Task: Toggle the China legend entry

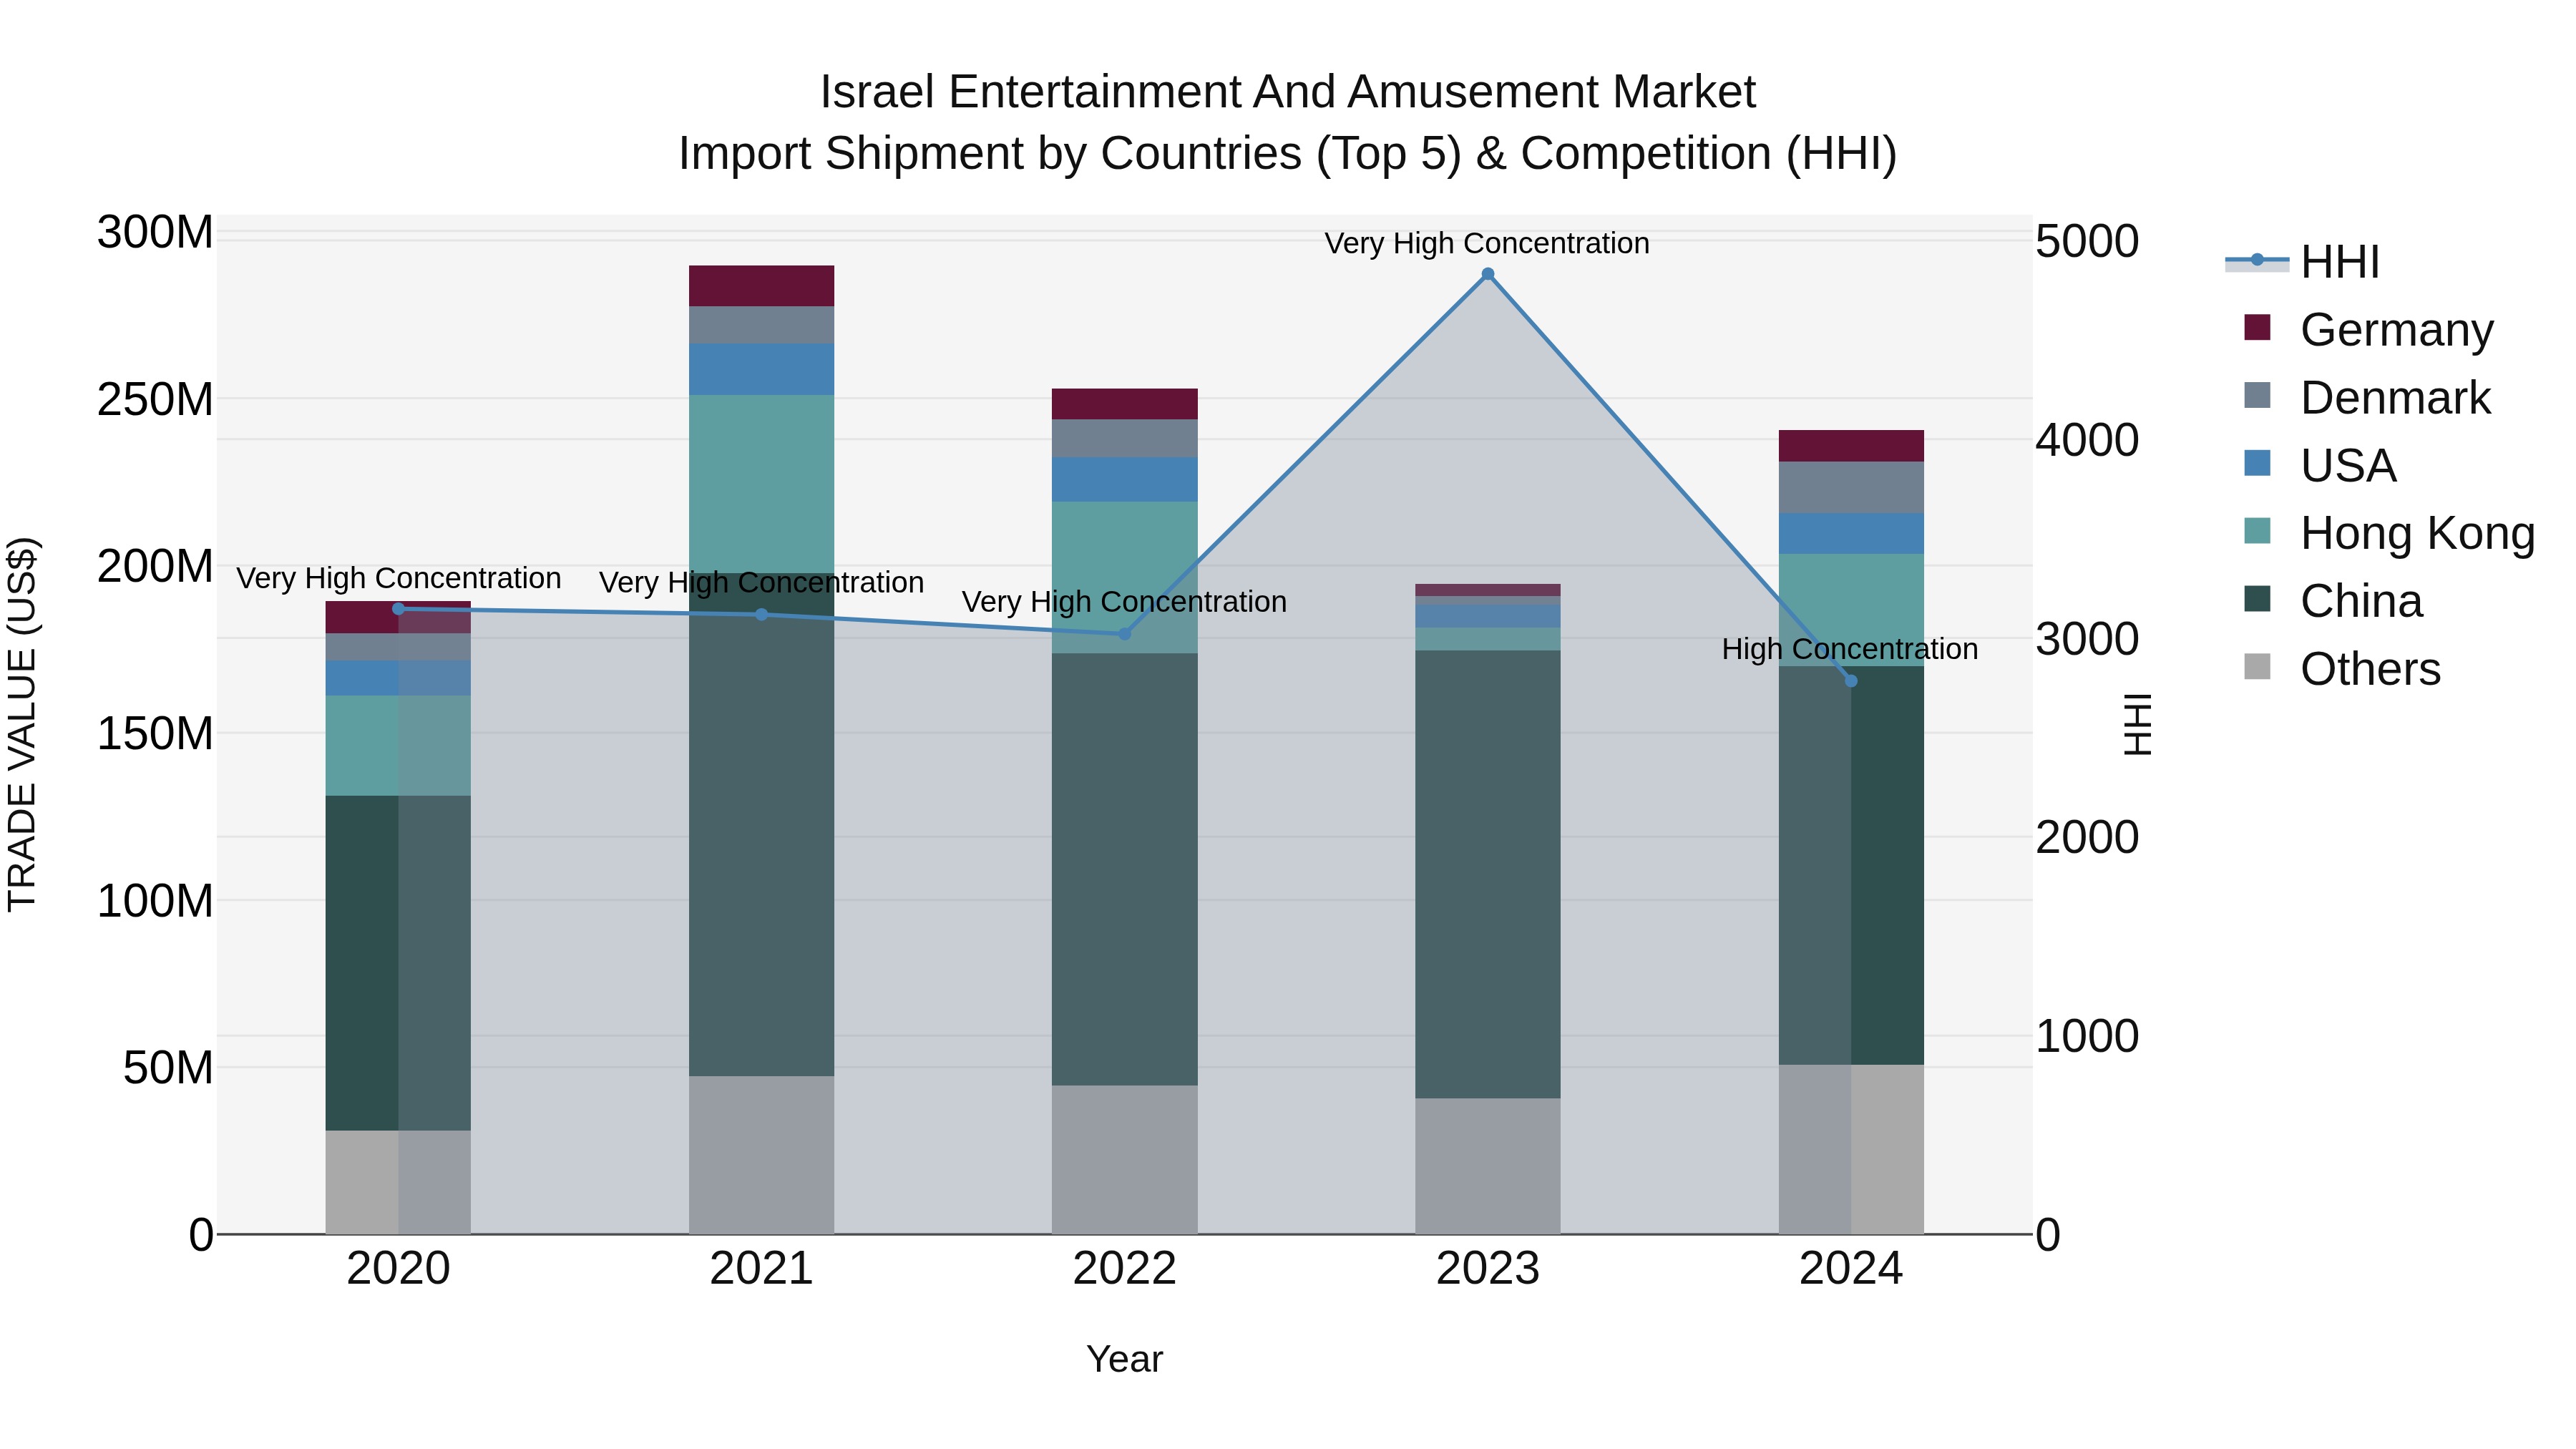Action: tap(2333, 601)
